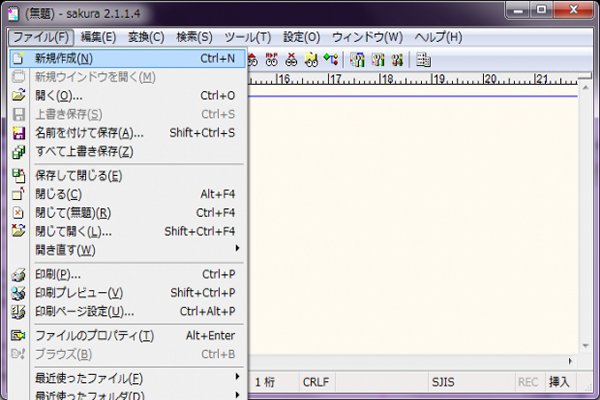Click the SJIS encoding field in status bar
Viewport: 600px width, 400px height.
(x=443, y=382)
